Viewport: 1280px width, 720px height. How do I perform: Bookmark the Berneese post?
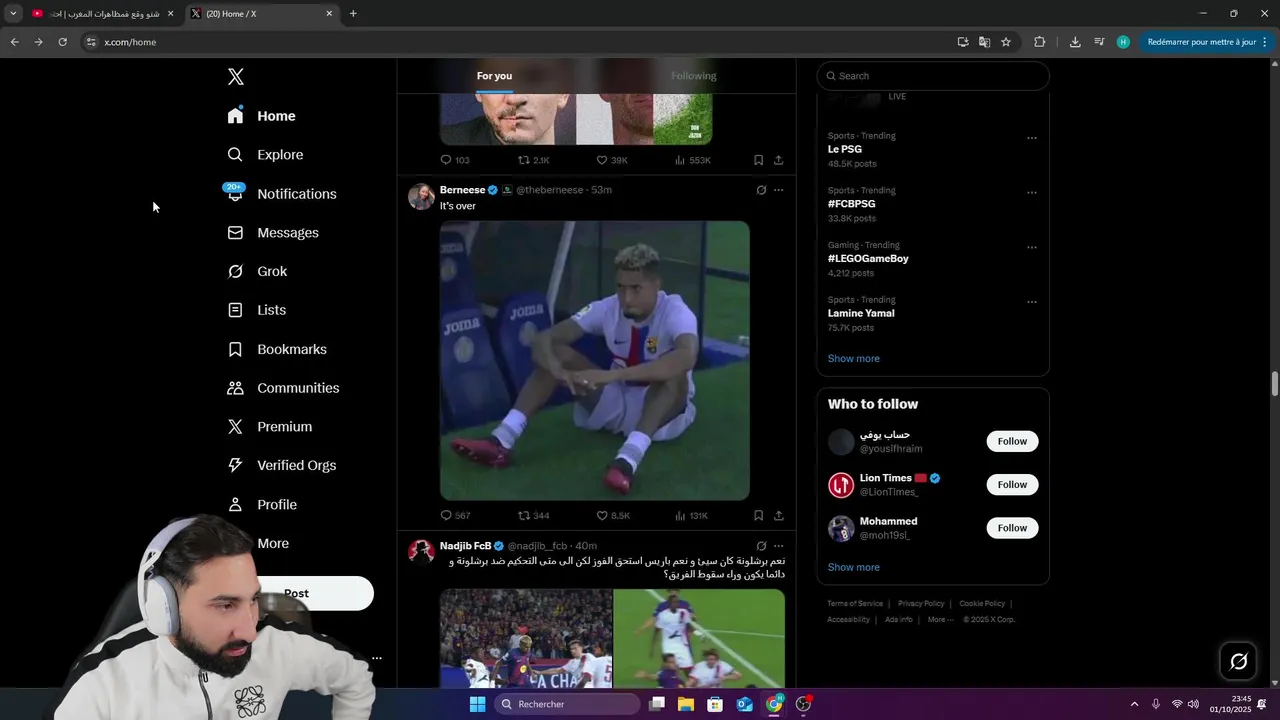pos(758,516)
